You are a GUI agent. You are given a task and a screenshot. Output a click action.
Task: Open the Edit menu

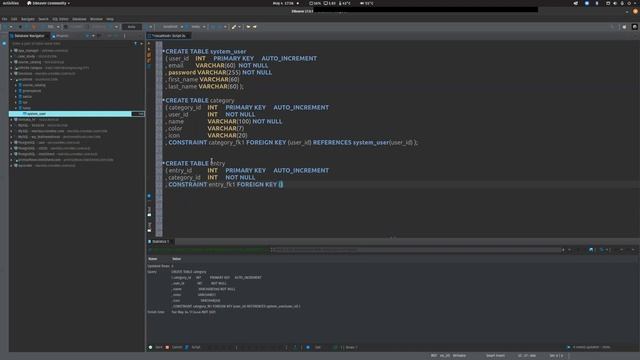tap(14, 19)
